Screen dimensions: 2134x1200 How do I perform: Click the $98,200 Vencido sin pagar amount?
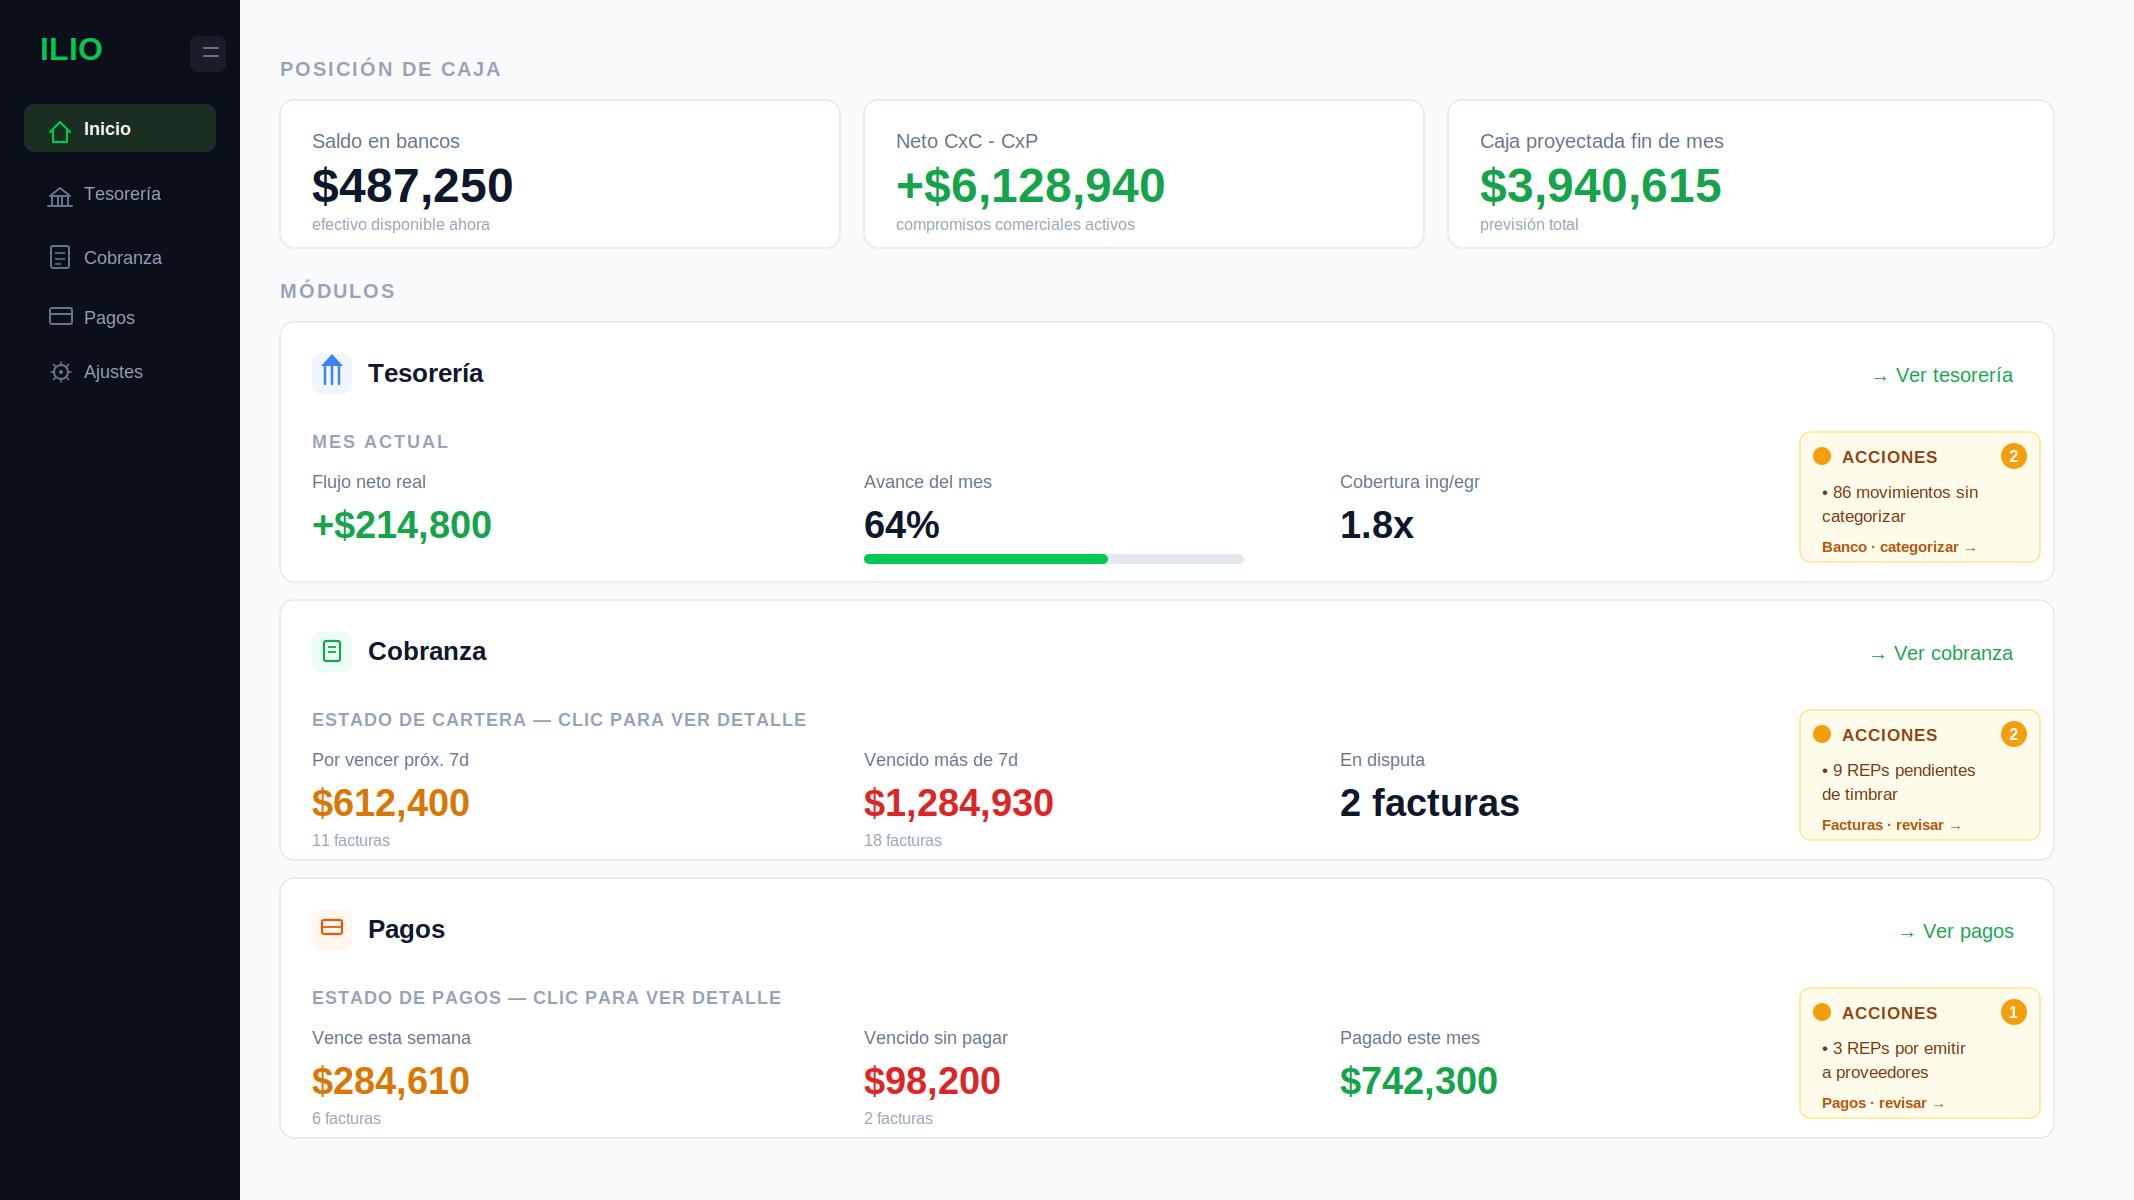(932, 1081)
